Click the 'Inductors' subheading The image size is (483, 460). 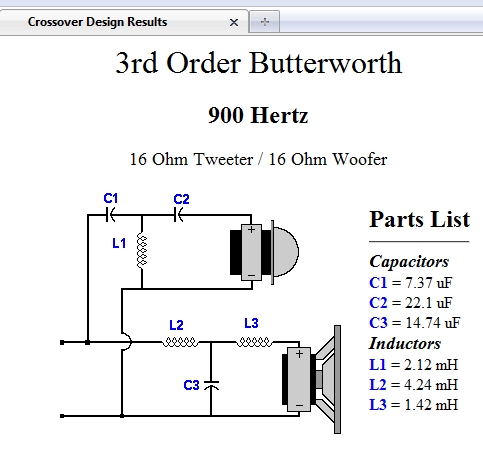[x=405, y=344]
